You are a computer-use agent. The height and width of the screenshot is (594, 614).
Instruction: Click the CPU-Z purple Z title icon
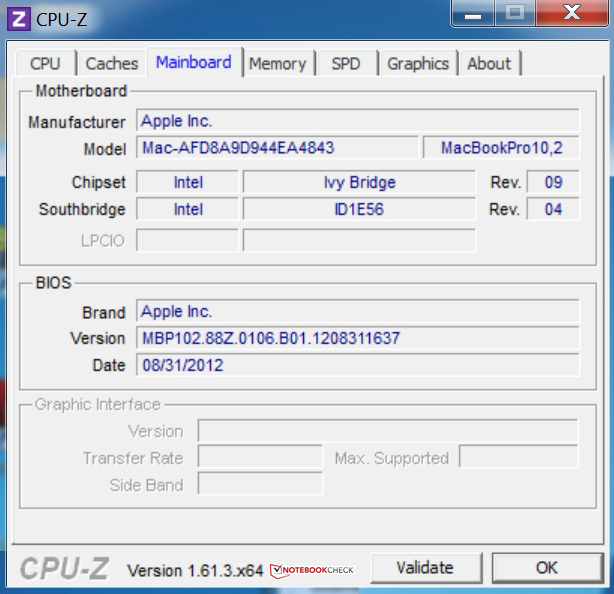(x=18, y=19)
